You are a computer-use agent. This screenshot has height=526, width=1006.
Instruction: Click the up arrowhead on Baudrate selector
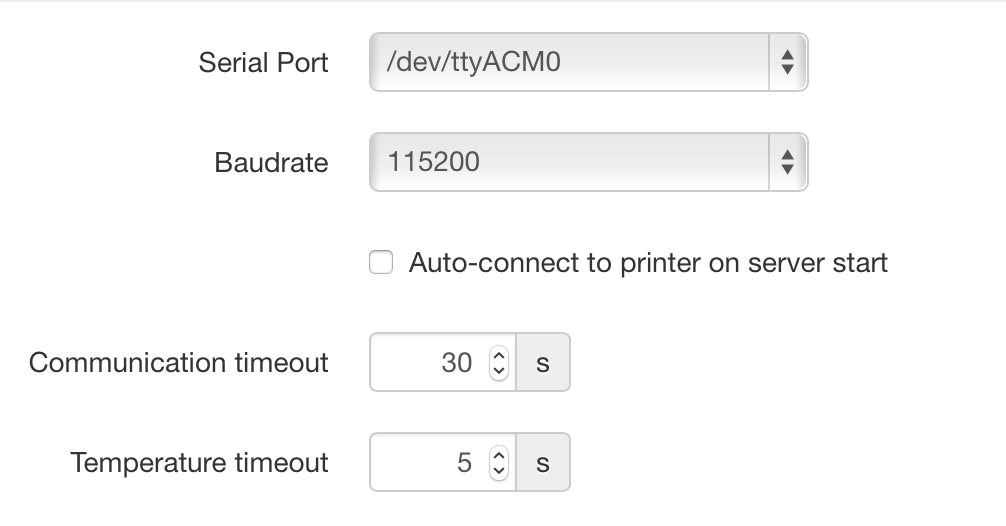click(787, 153)
